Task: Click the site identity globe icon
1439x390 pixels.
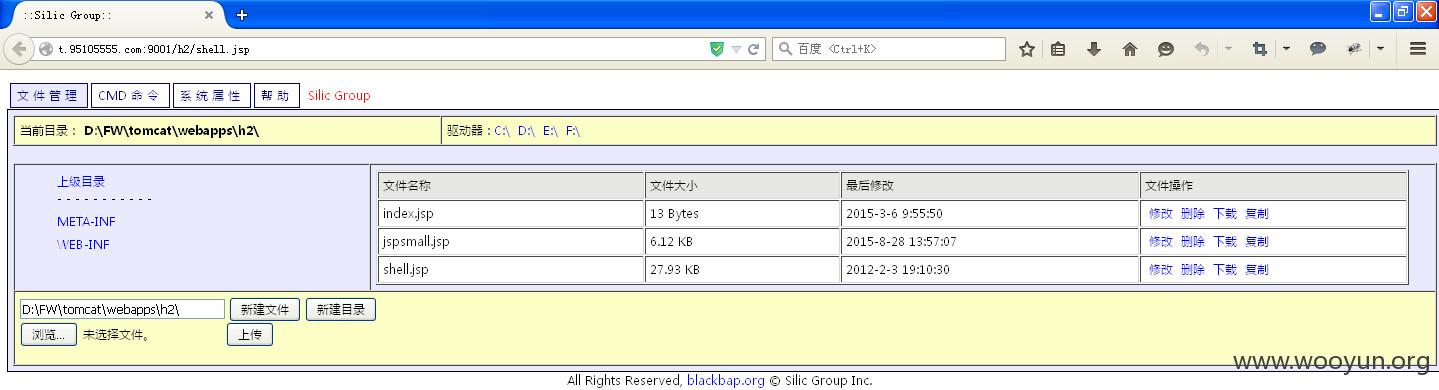Action: [x=46, y=49]
